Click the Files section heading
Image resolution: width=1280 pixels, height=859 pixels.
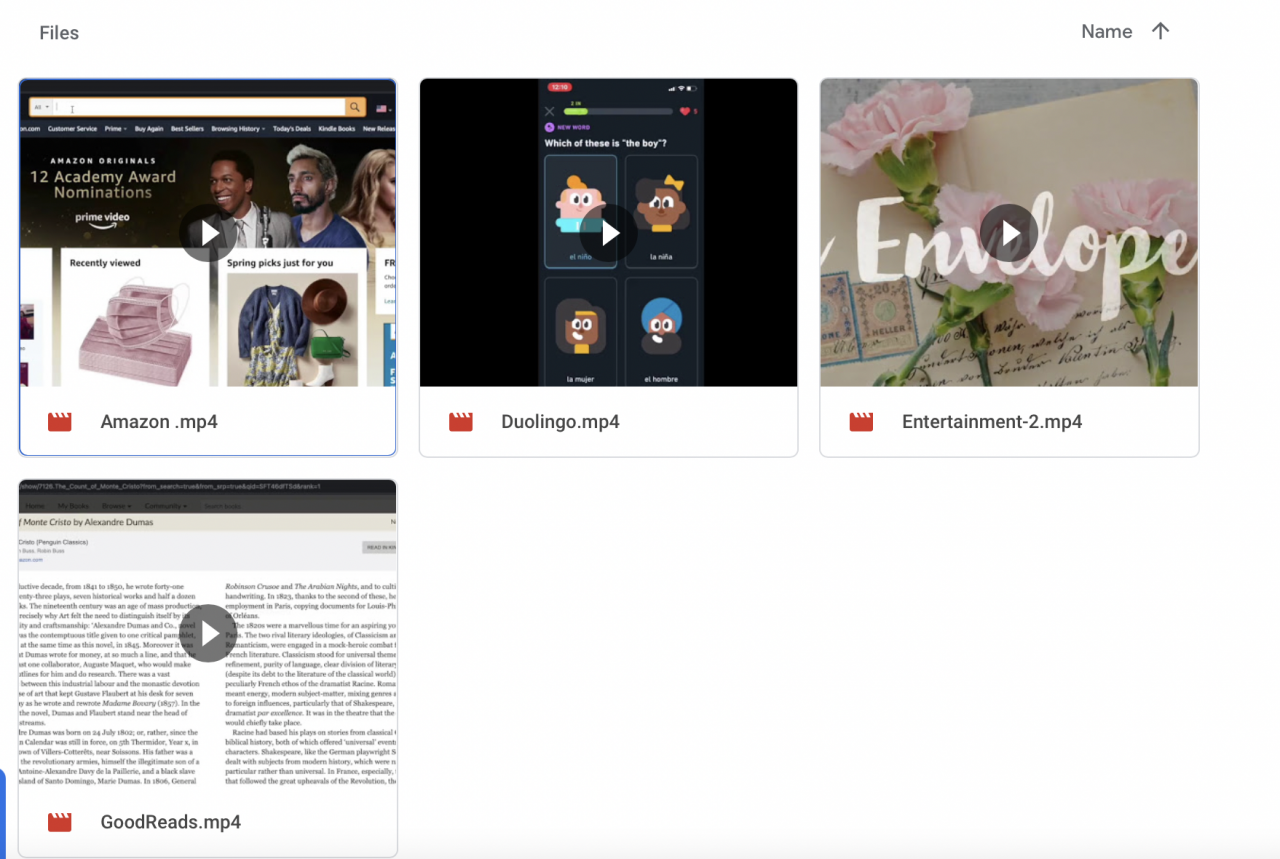point(59,33)
